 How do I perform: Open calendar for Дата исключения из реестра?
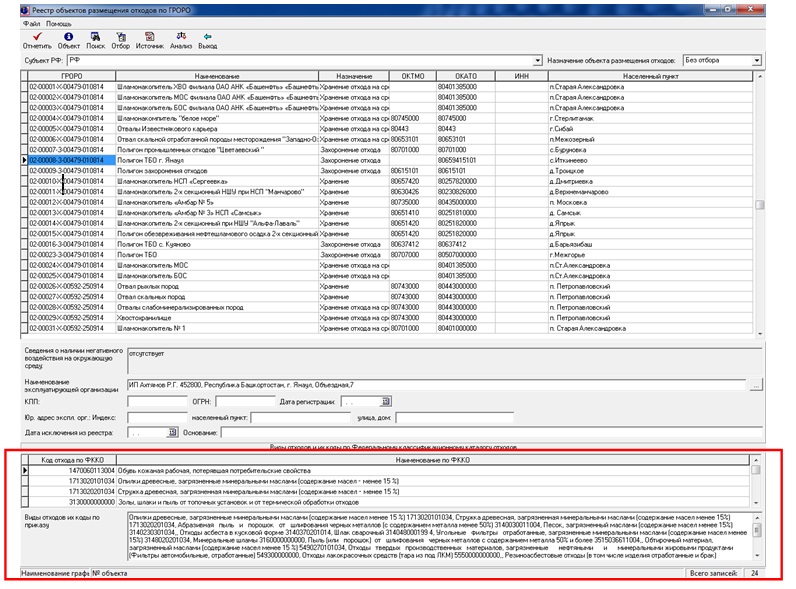click(x=173, y=432)
